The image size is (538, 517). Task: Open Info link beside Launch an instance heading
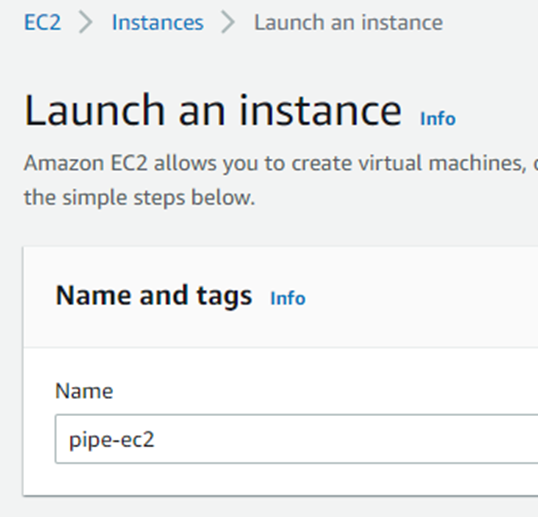coord(438,119)
